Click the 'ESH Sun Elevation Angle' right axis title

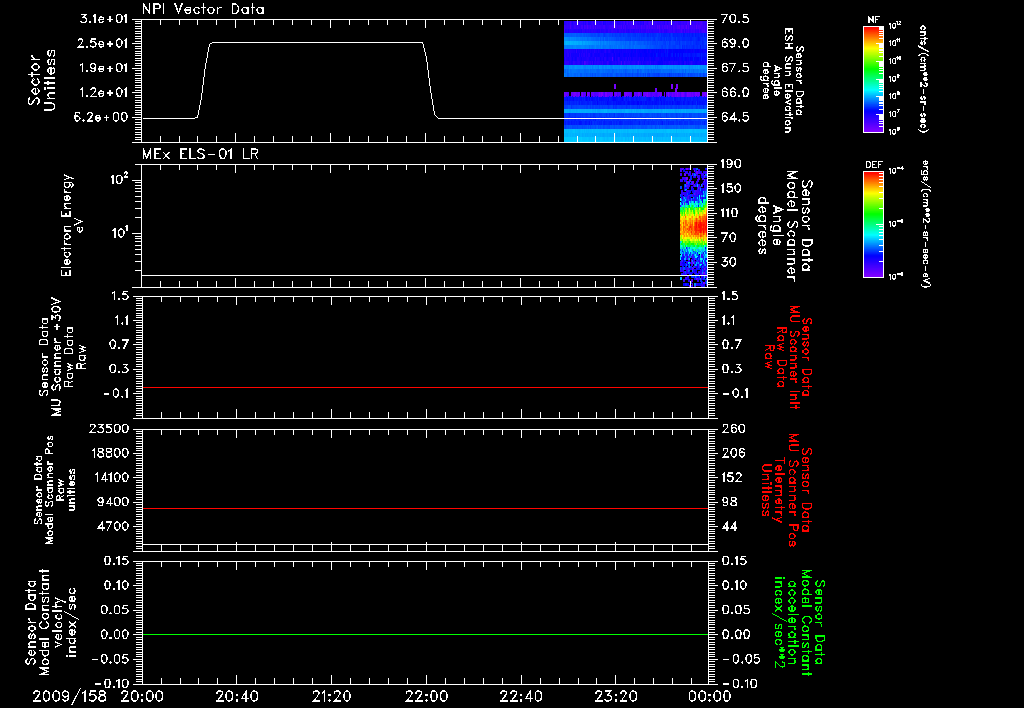tap(782, 81)
